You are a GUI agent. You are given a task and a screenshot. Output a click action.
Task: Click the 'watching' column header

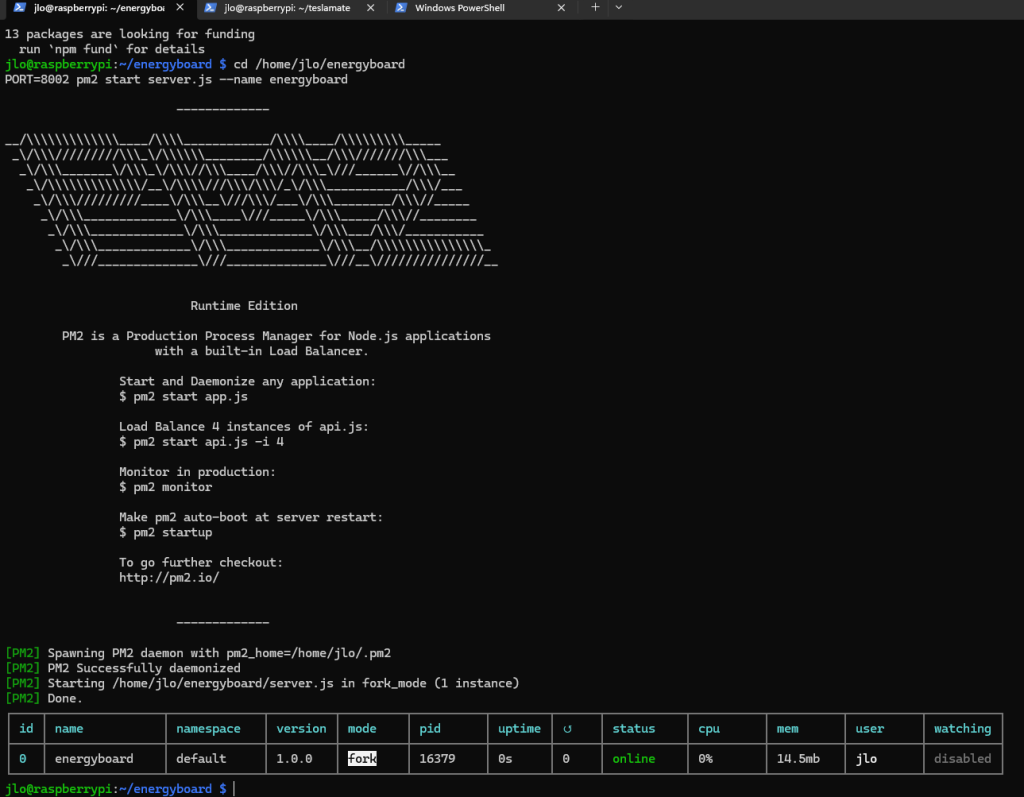[x=962, y=729]
